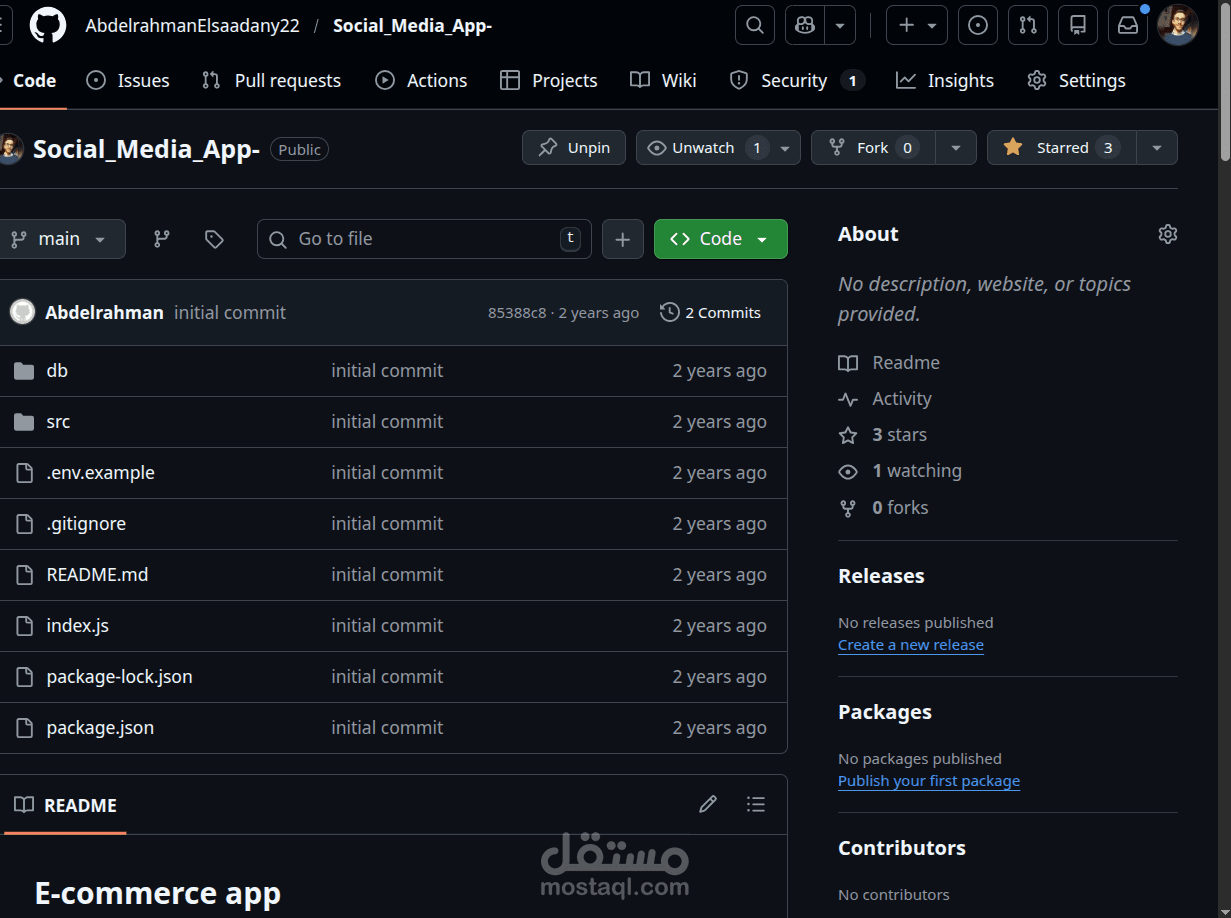
Task: Expand the star lists dropdown arrow
Action: tap(1157, 148)
